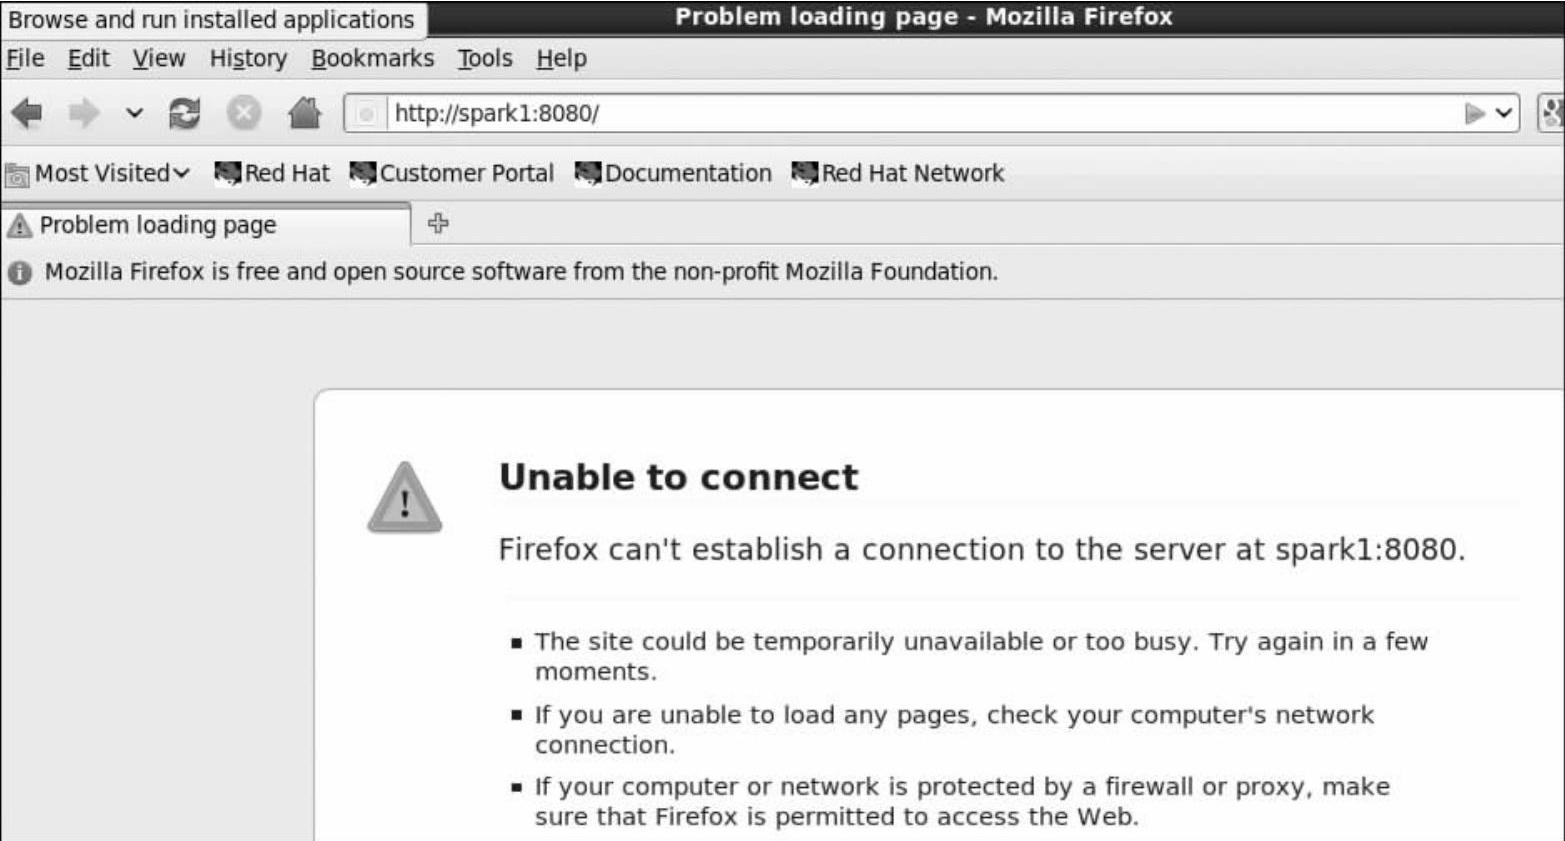
Task: Click the search engine icon beside address bar
Action: (1551, 113)
